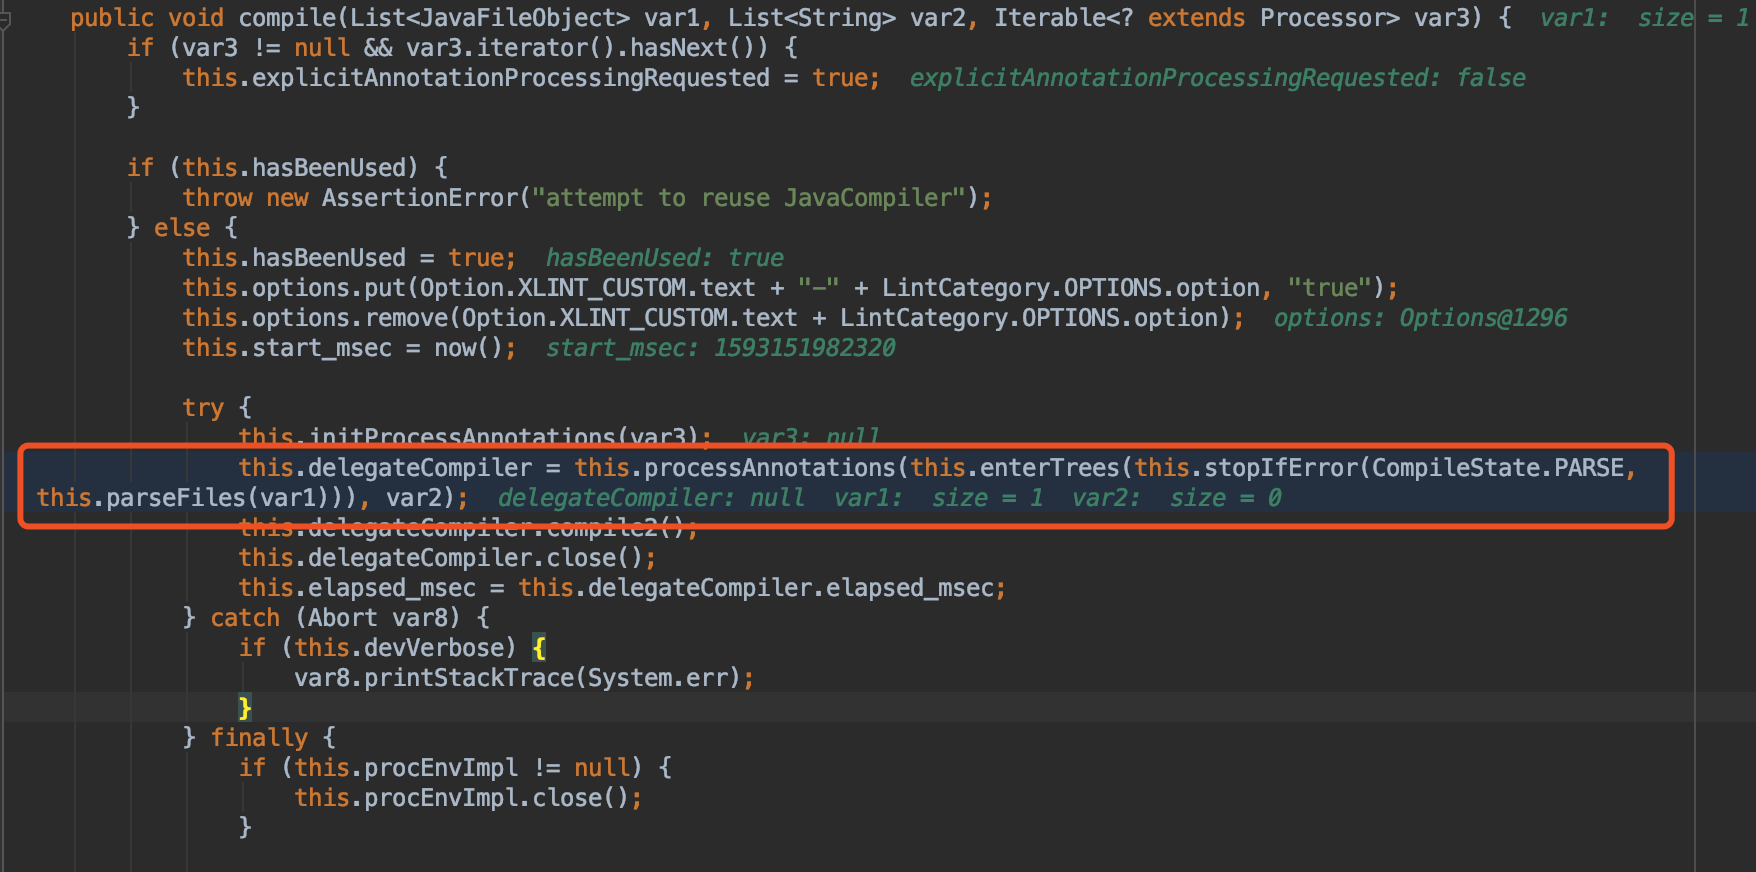The height and width of the screenshot is (872, 1756).
Task: Click string "attempt to reuse JavaCompiler"
Action: (x=749, y=198)
